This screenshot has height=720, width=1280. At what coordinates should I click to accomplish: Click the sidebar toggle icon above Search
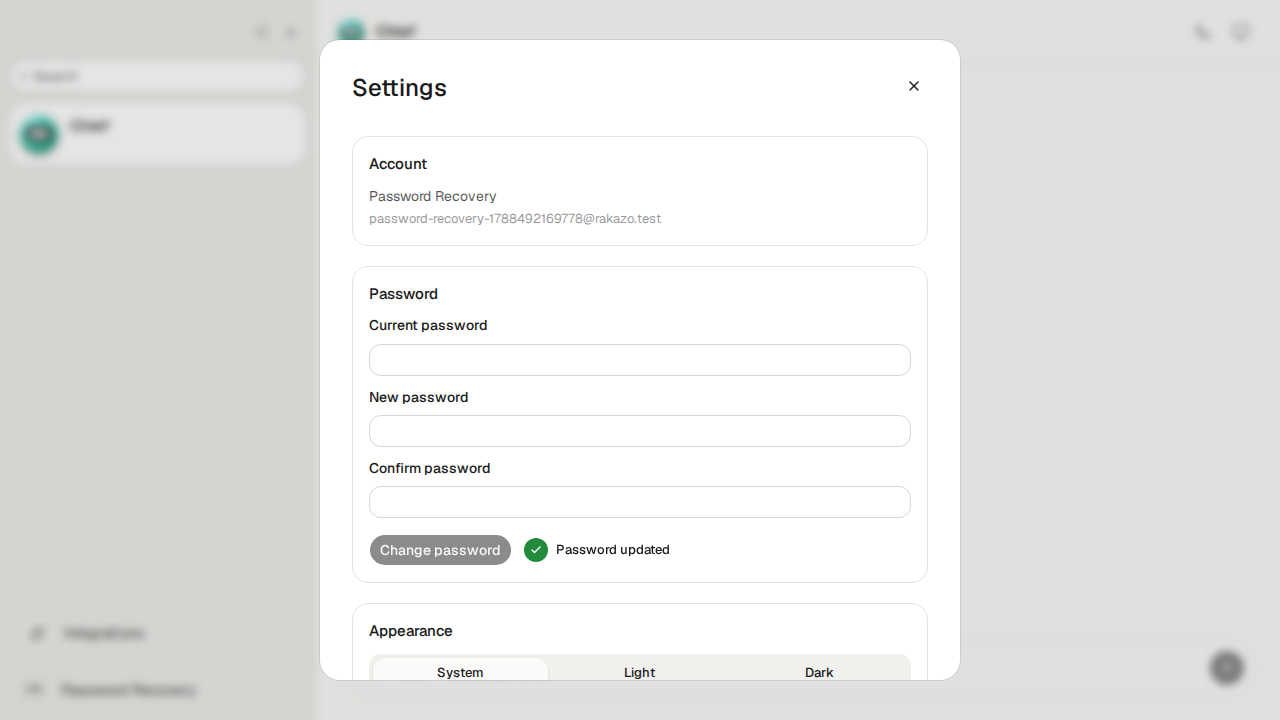[262, 32]
